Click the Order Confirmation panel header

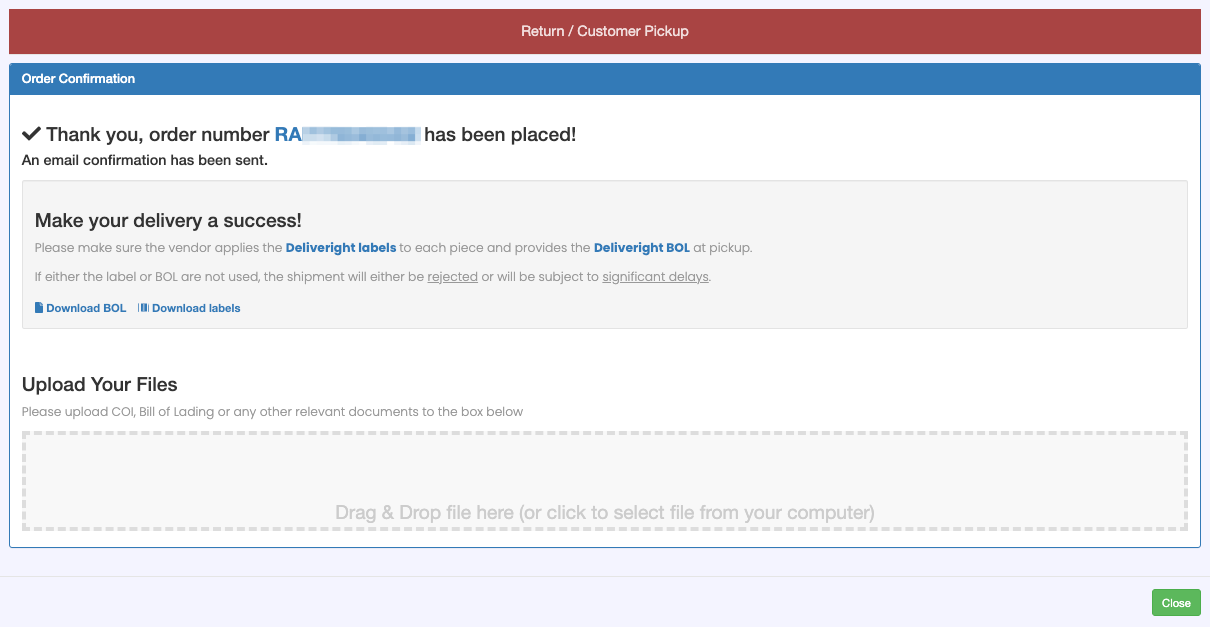pos(605,79)
